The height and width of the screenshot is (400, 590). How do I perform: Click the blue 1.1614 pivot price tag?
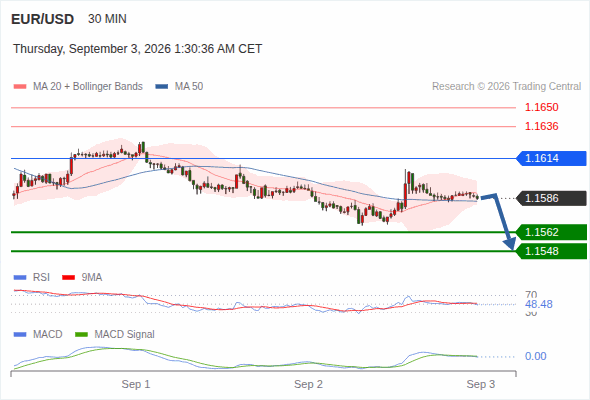tap(551, 158)
